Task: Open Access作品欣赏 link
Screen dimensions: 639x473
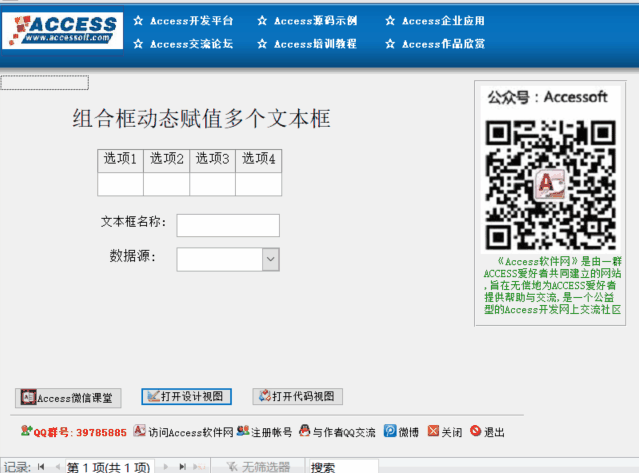Action: click(443, 44)
